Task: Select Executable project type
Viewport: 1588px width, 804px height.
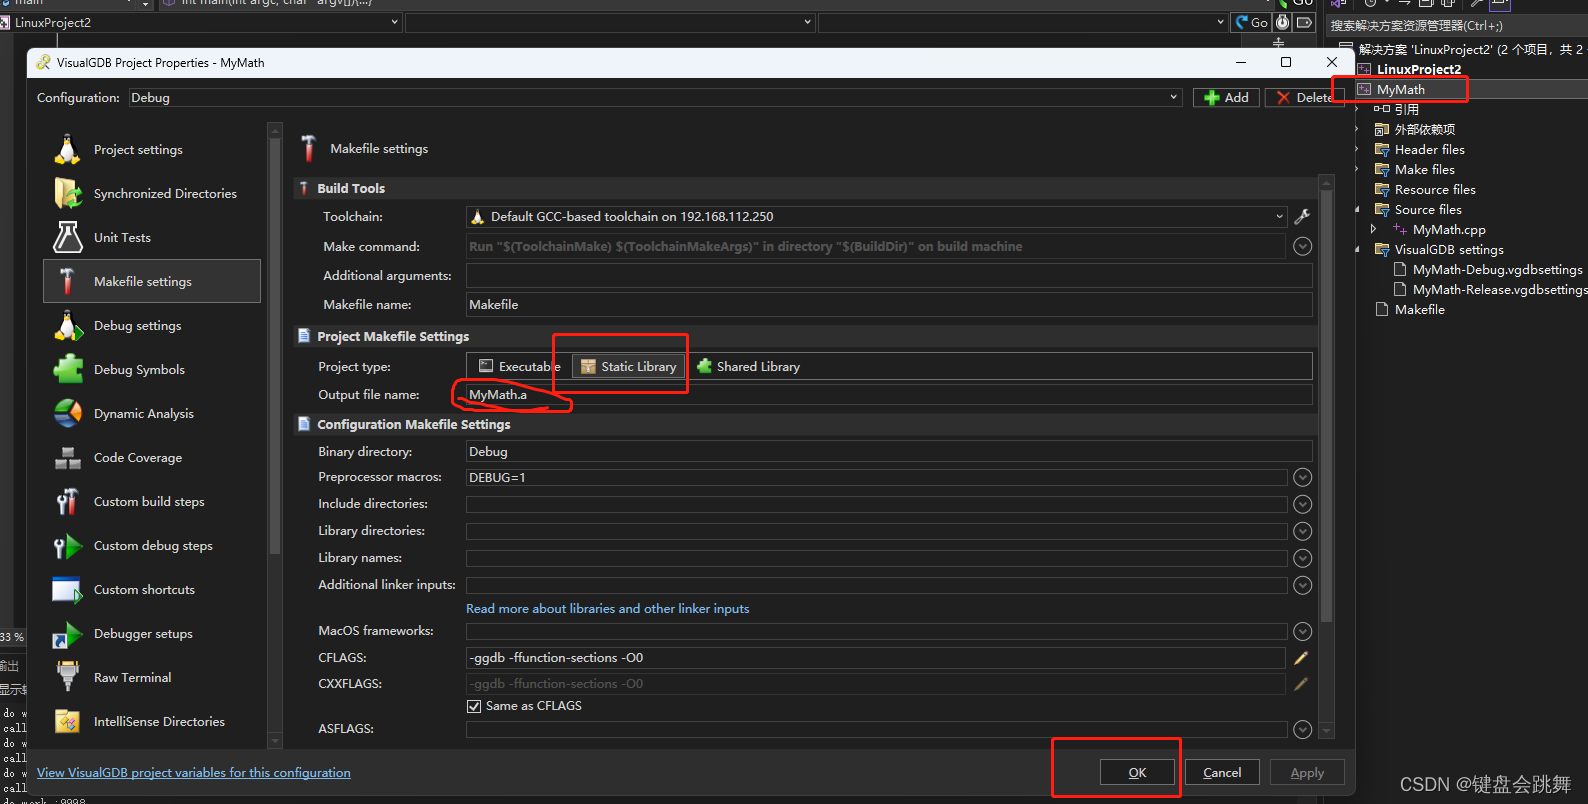Action: pyautogui.click(x=519, y=367)
